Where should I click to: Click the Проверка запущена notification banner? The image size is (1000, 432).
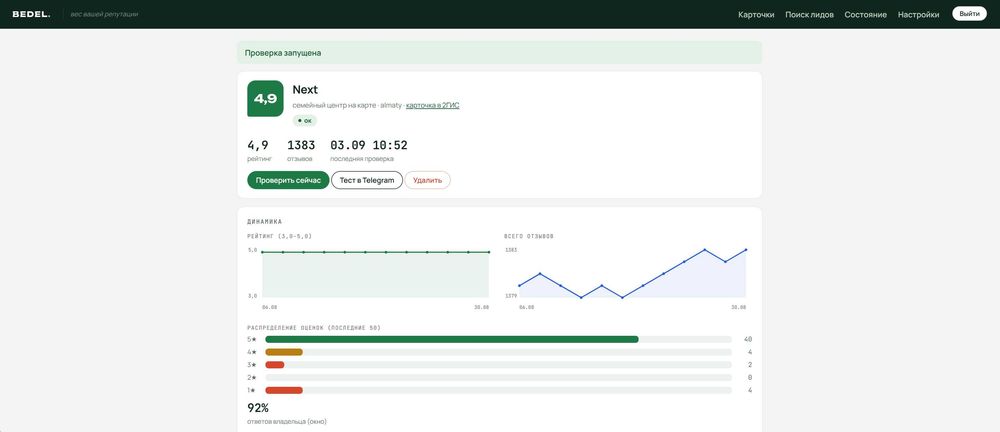499,53
